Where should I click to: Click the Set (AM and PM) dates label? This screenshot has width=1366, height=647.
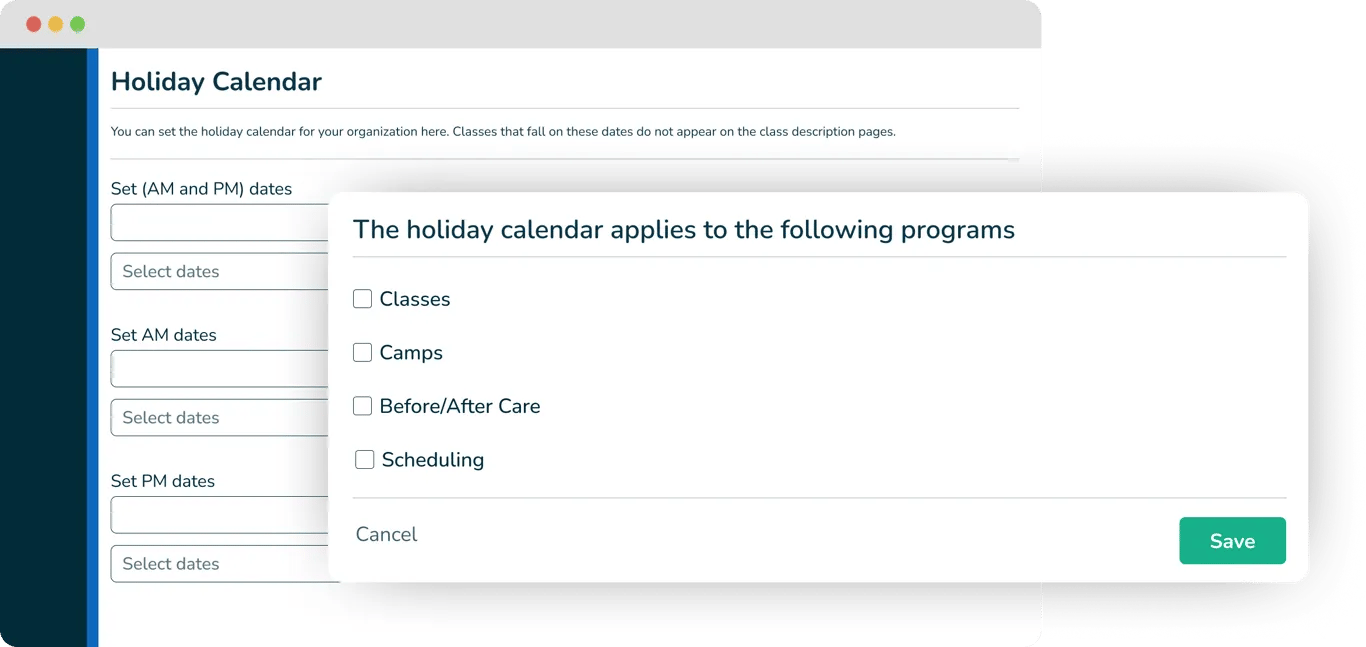coord(201,189)
